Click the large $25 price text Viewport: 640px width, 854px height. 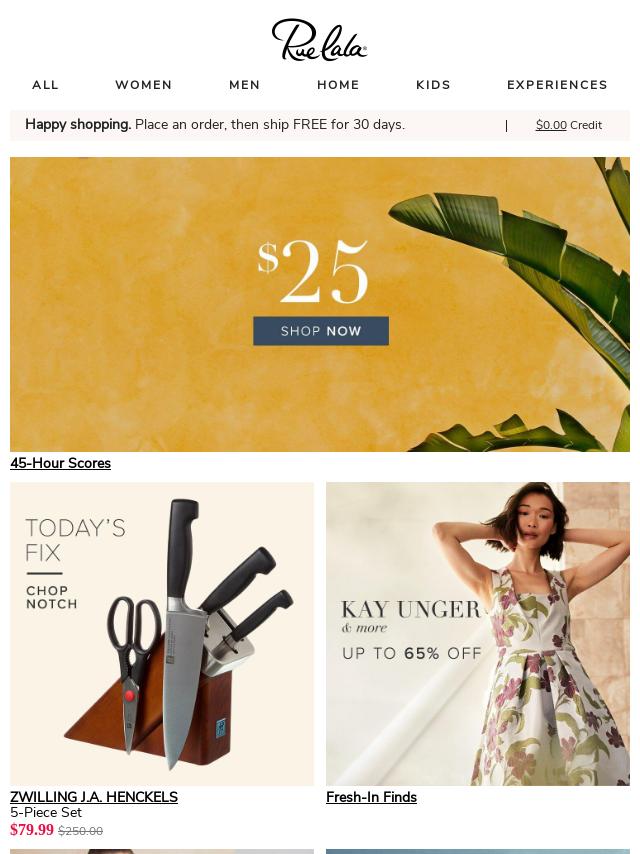313,272
